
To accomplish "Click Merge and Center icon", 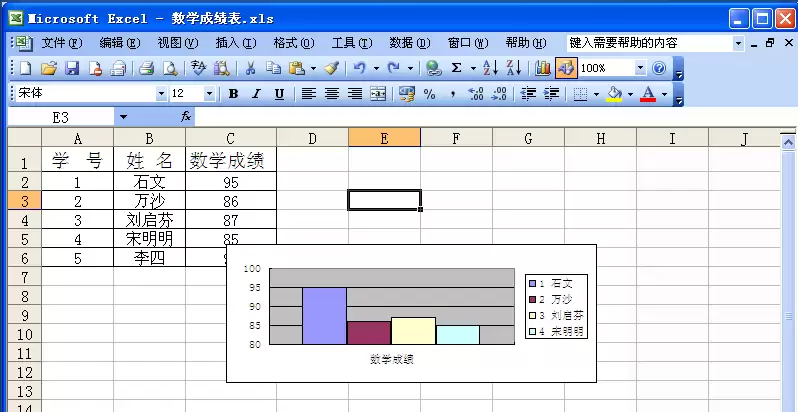I will click(378, 94).
